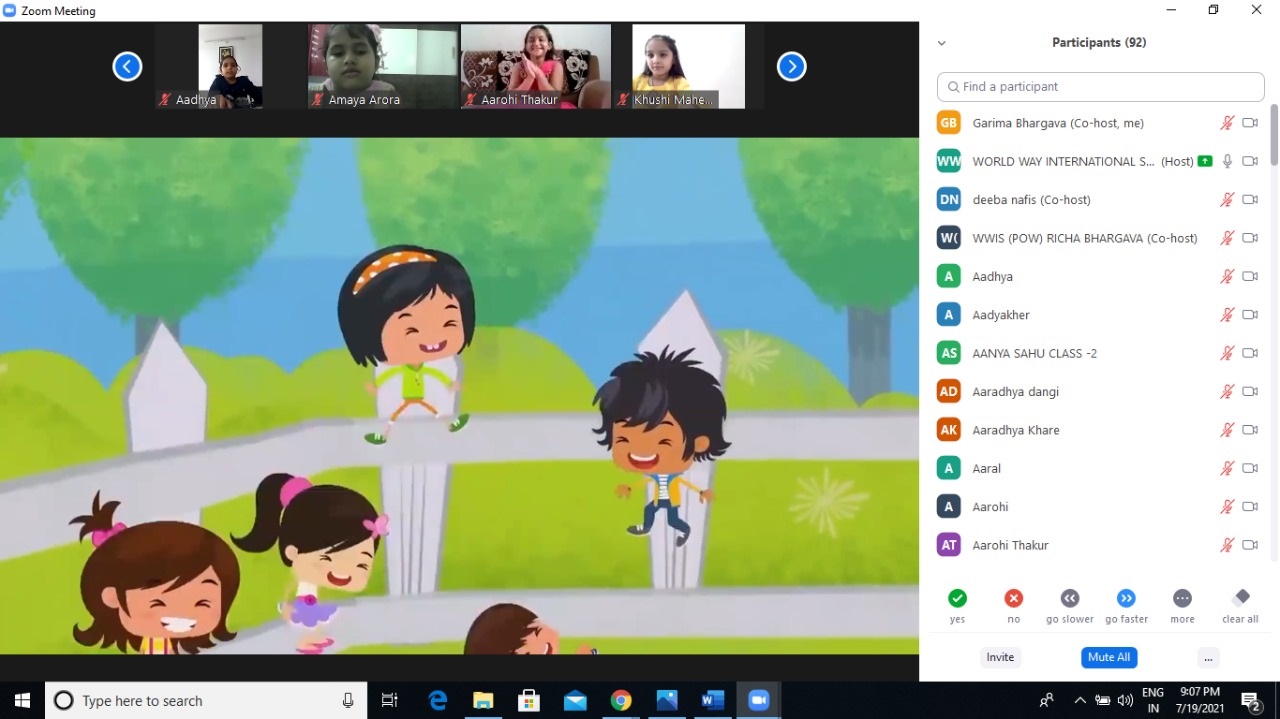Open Google Chrome from taskbar
Viewport: 1280px width, 719px height.
[621, 700]
